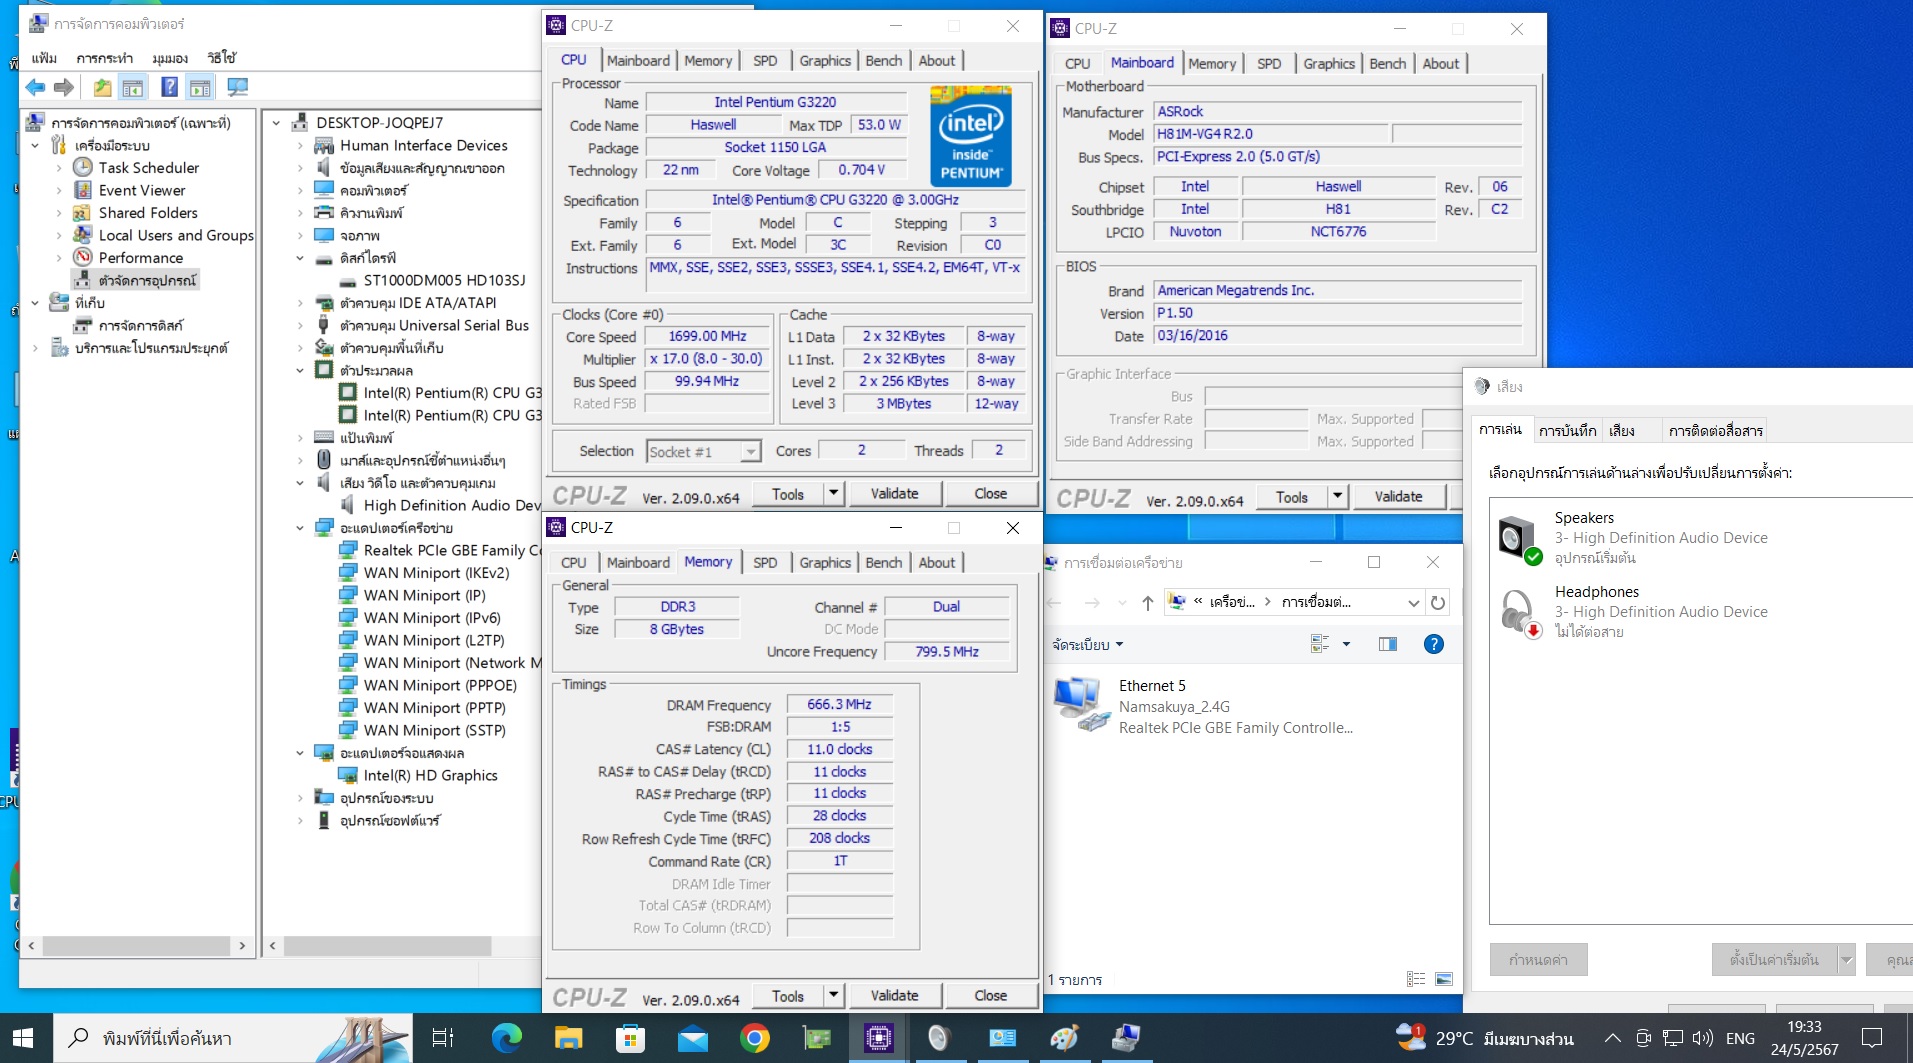Screen dimensions: 1913x1063
Task: Click Close in Memory CPU-Z window
Action: pyautogui.click(x=990, y=995)
